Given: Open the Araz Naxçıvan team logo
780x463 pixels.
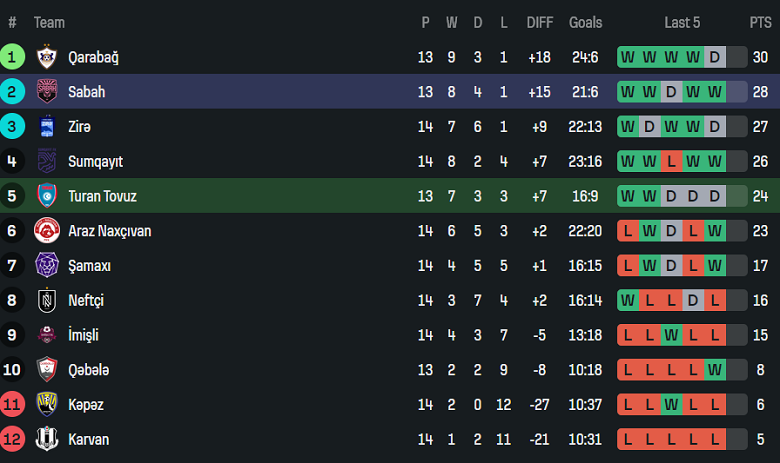Looking at the screenshot, I should (47, 231).
